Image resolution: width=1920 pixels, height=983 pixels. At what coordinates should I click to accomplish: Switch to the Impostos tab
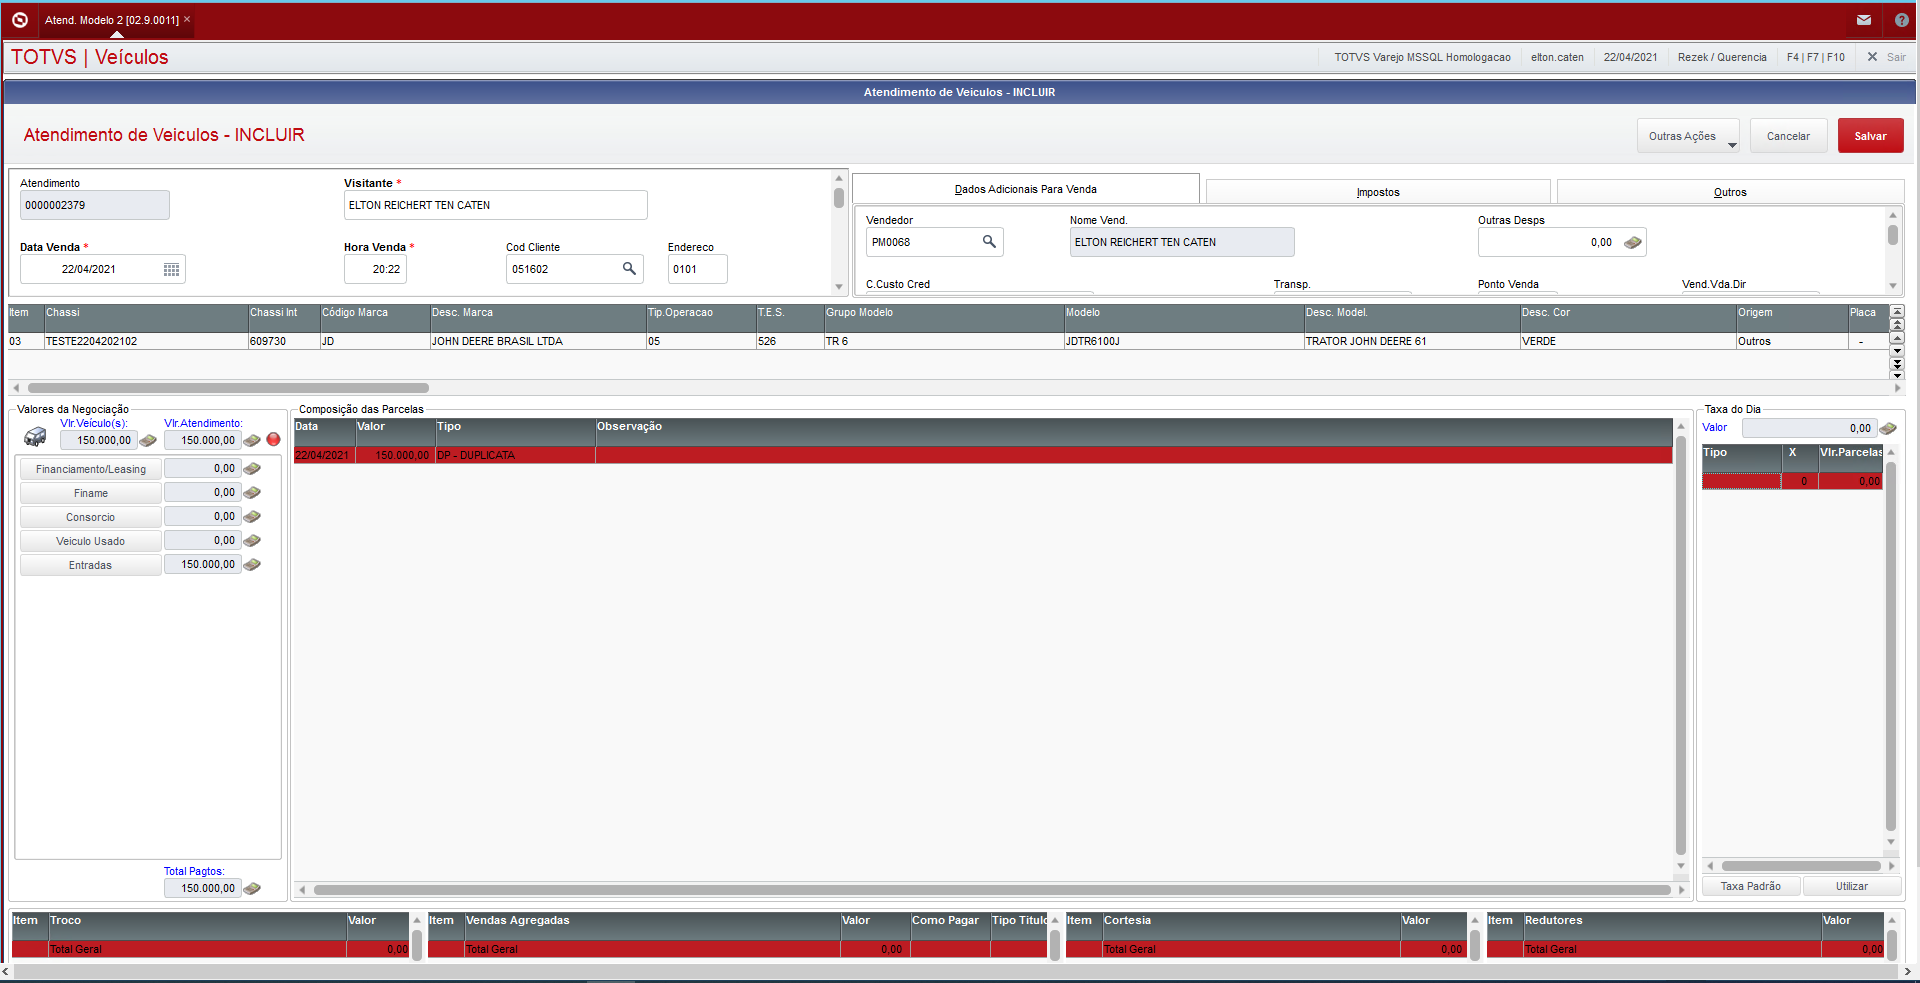click(x=1378, y=192)
